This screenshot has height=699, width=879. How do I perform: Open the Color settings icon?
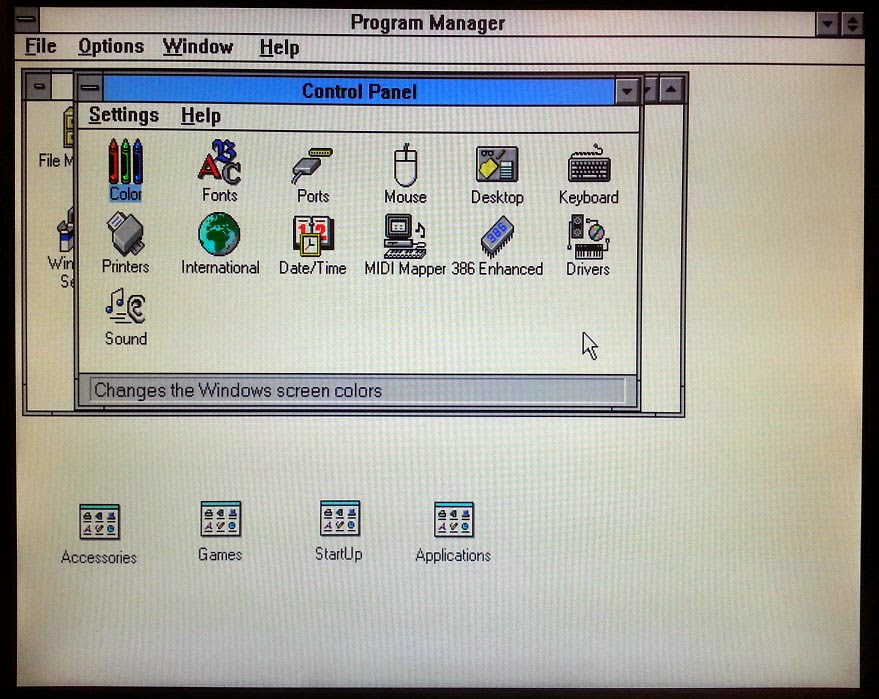124,165
